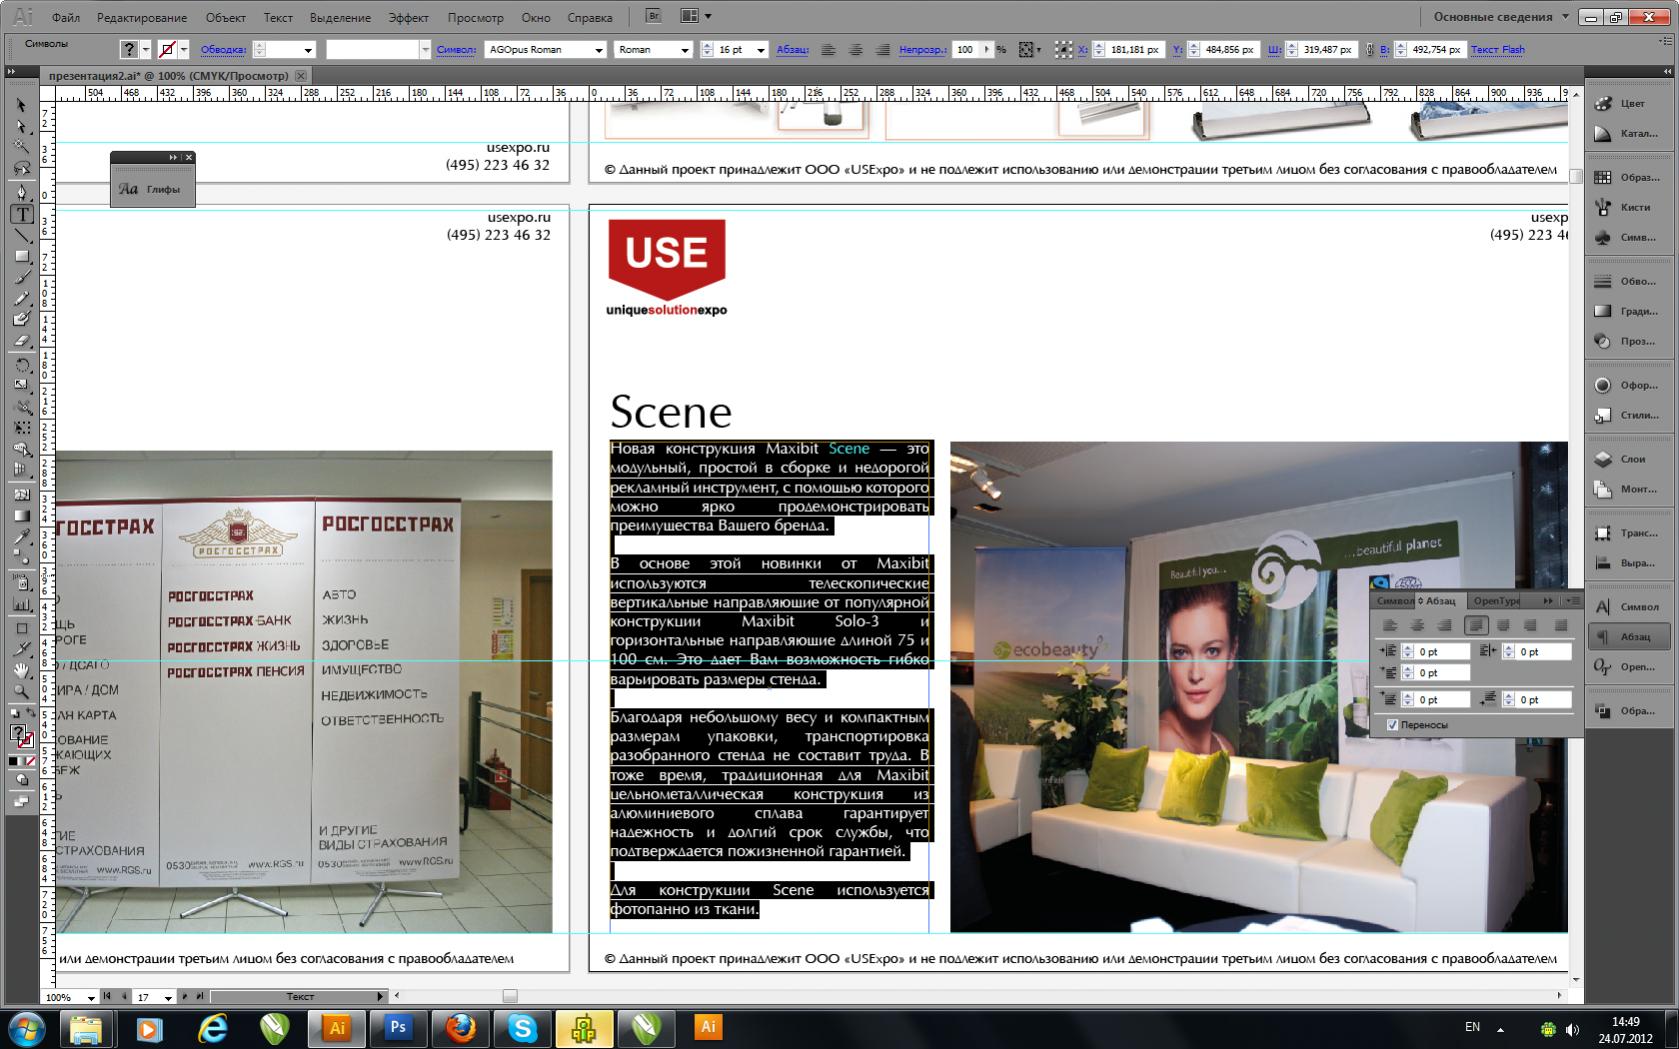The height and width of the screenshot is (1049, 1679).
Task: Select the Type tool
Action: click(x=21, y=214)
